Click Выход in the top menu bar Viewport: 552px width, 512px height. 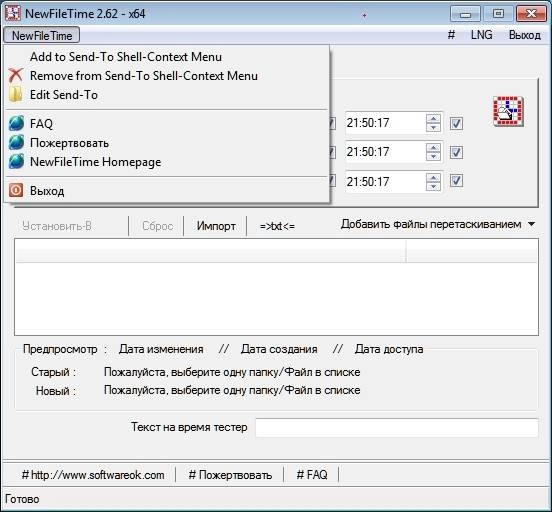click(x=525, y=35)
